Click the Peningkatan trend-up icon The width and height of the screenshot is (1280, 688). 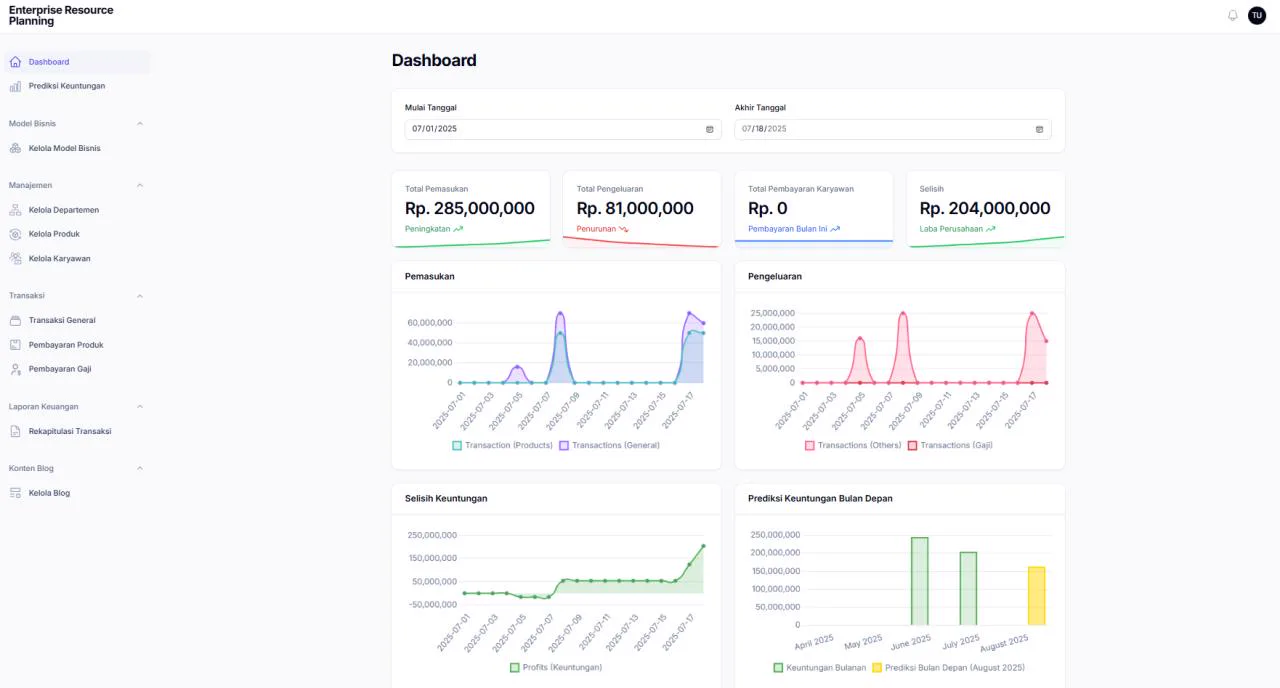point(458,229)
